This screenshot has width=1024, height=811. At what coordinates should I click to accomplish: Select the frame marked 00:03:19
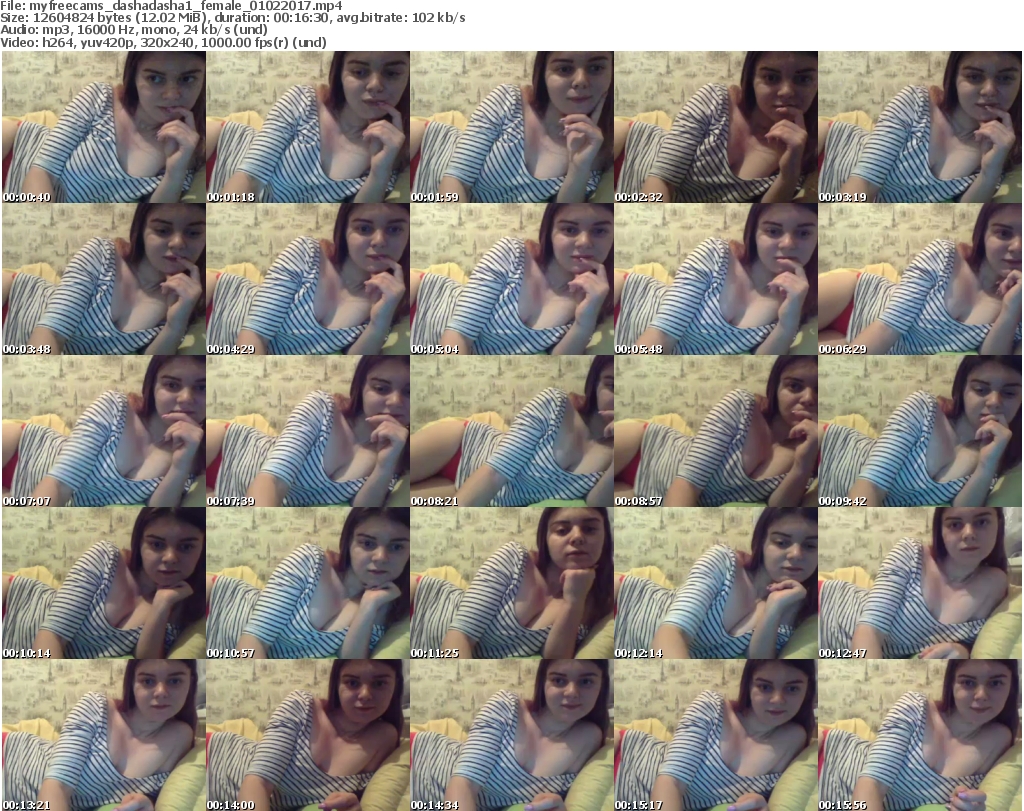tap(920, 127)
